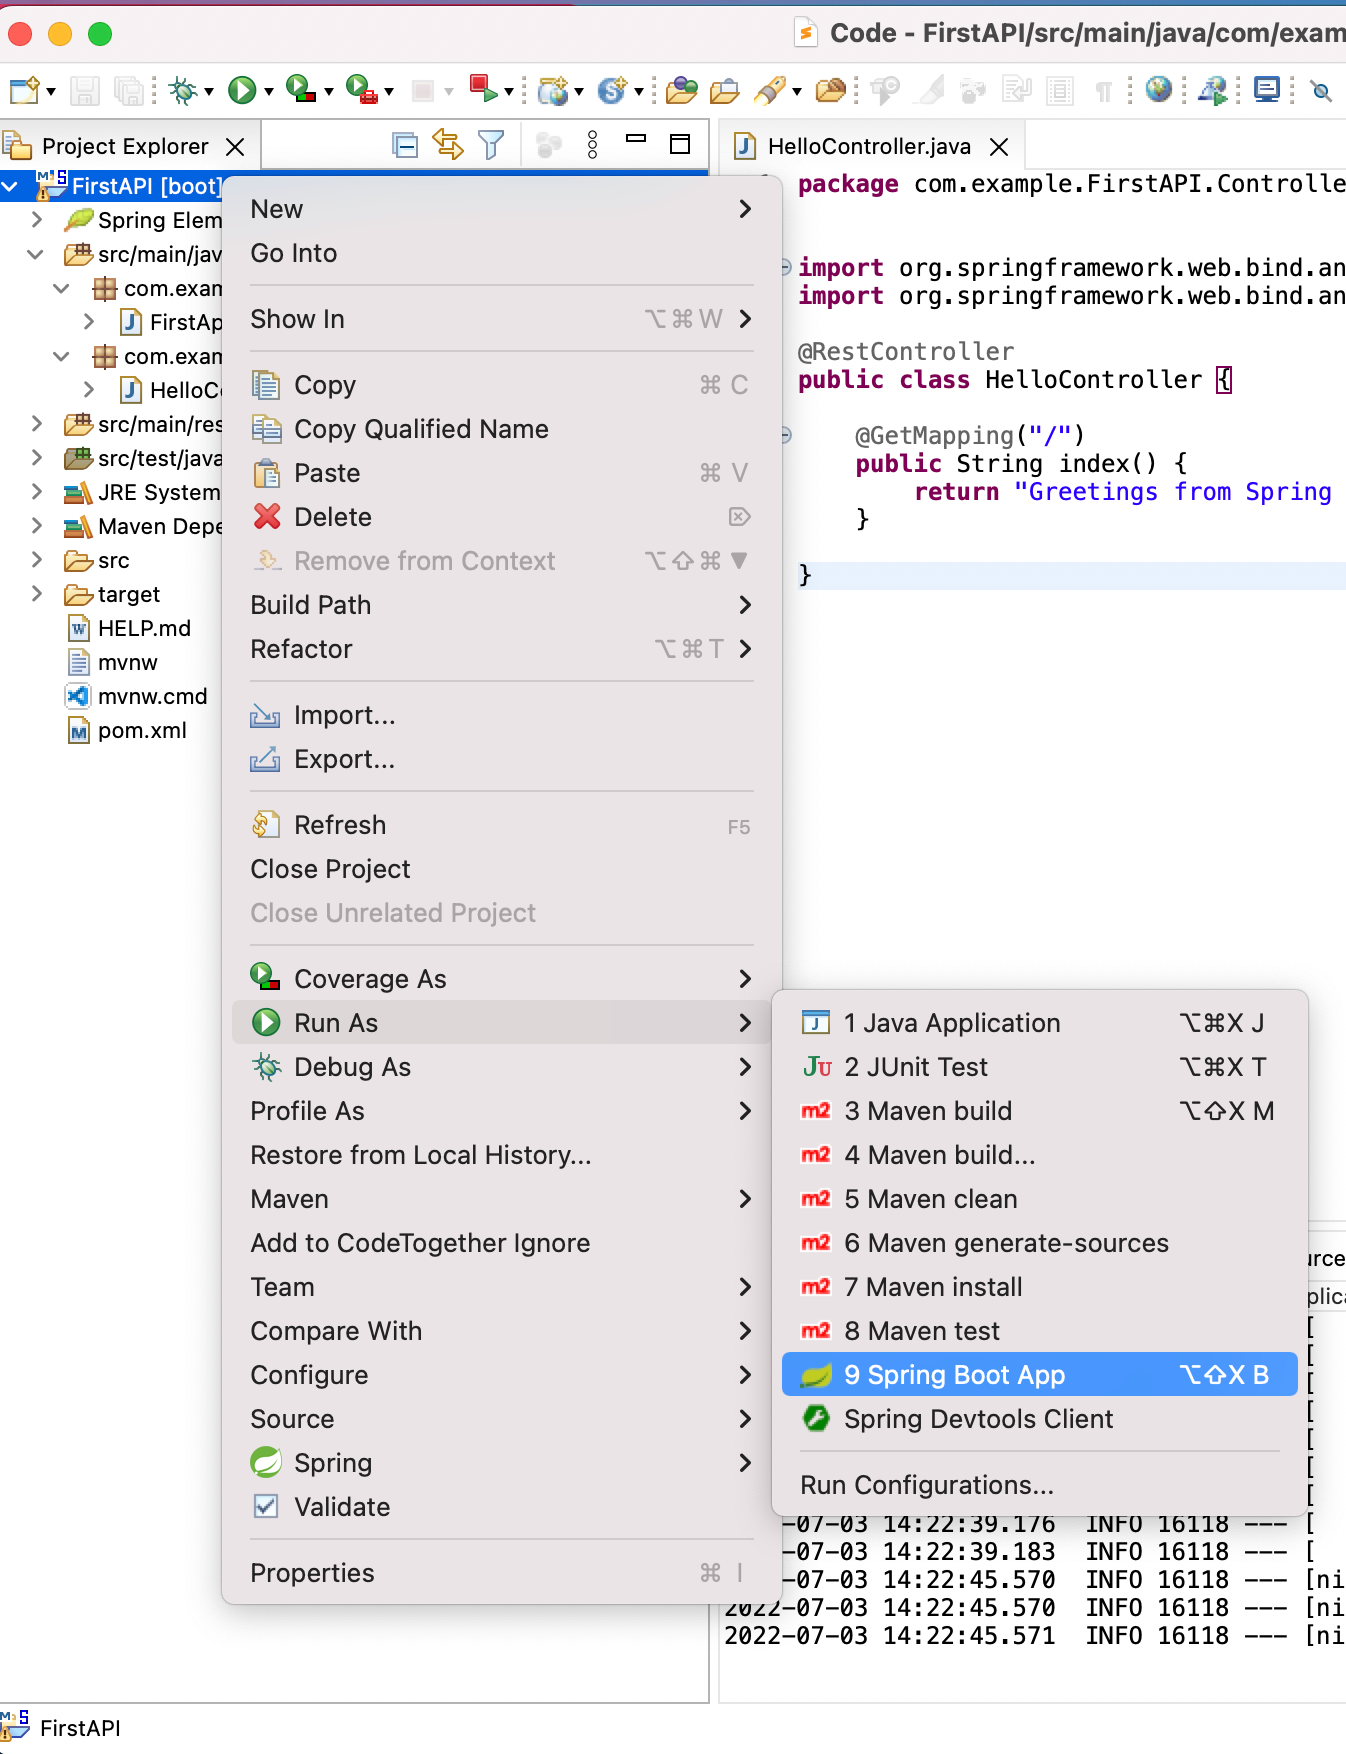Switch to the HelloController.java tab
Screen dimensions: 1346x1754
(869, 147)
